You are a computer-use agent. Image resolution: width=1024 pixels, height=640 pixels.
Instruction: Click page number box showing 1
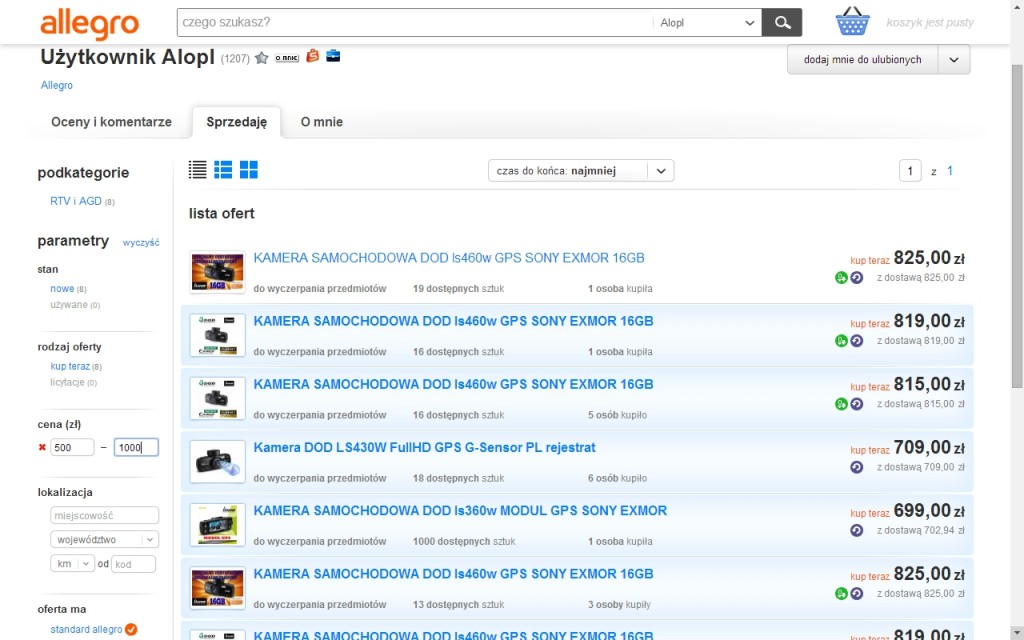click(x=910, y=171)
